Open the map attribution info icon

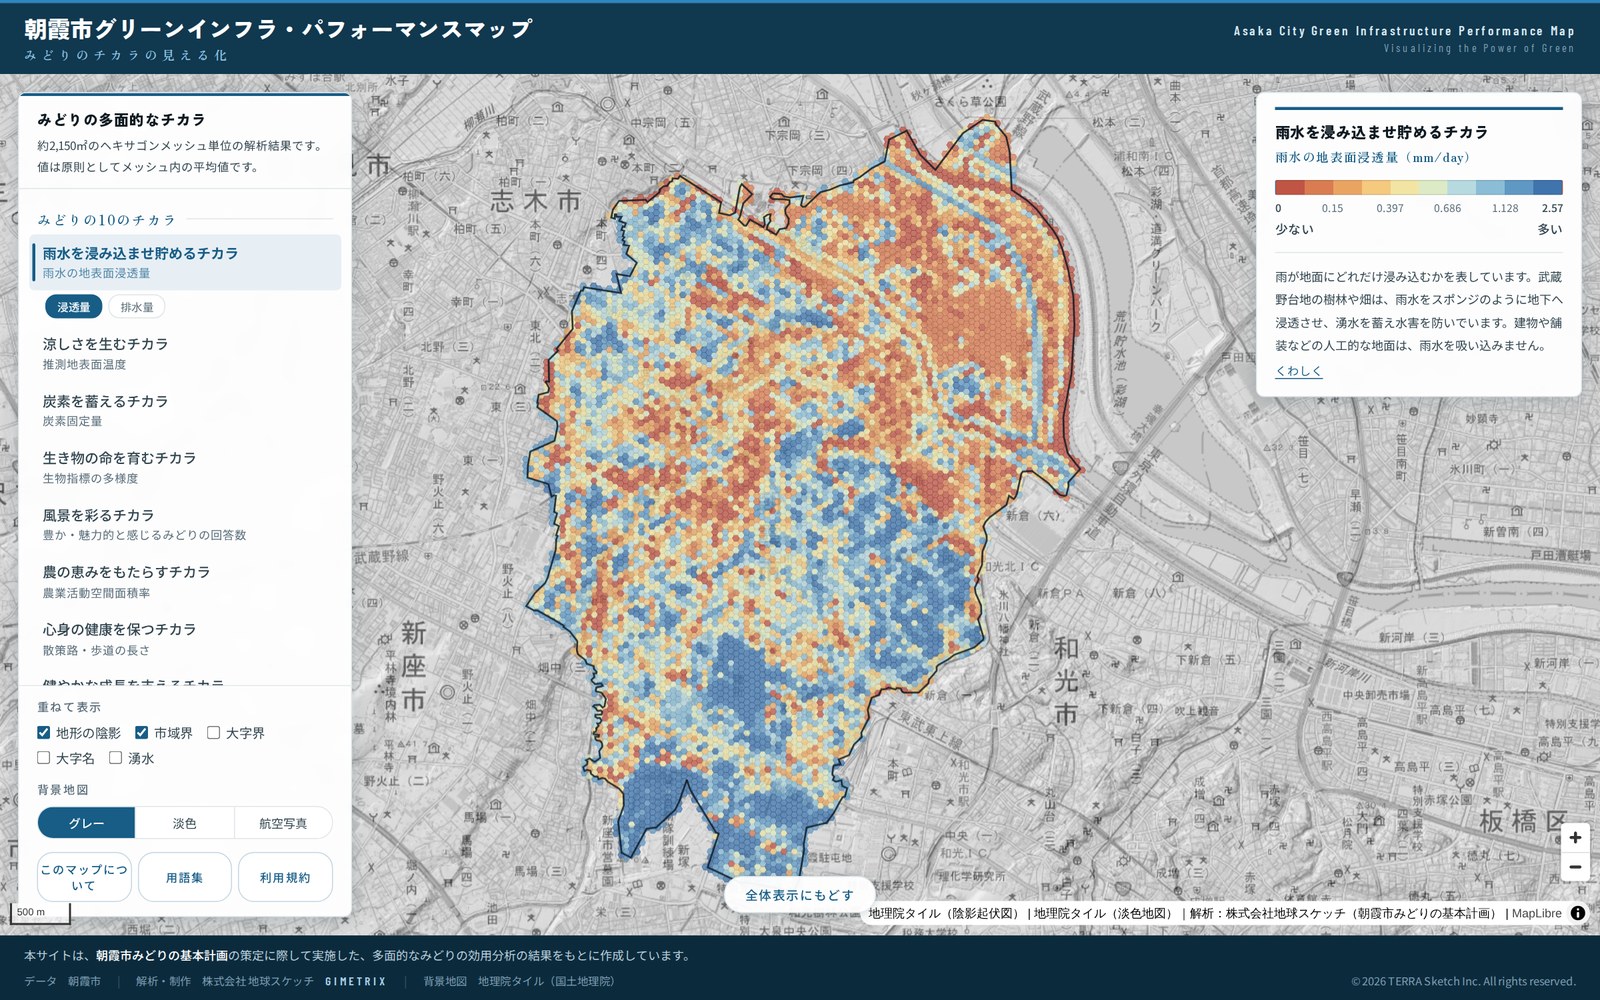pyautogui.click(x=1578, y=913)
